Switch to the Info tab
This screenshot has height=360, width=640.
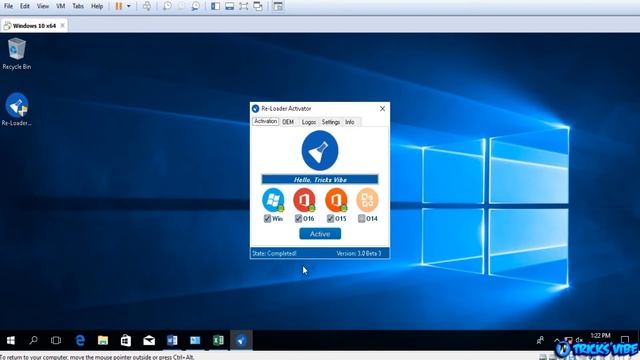tap(350, 122)
